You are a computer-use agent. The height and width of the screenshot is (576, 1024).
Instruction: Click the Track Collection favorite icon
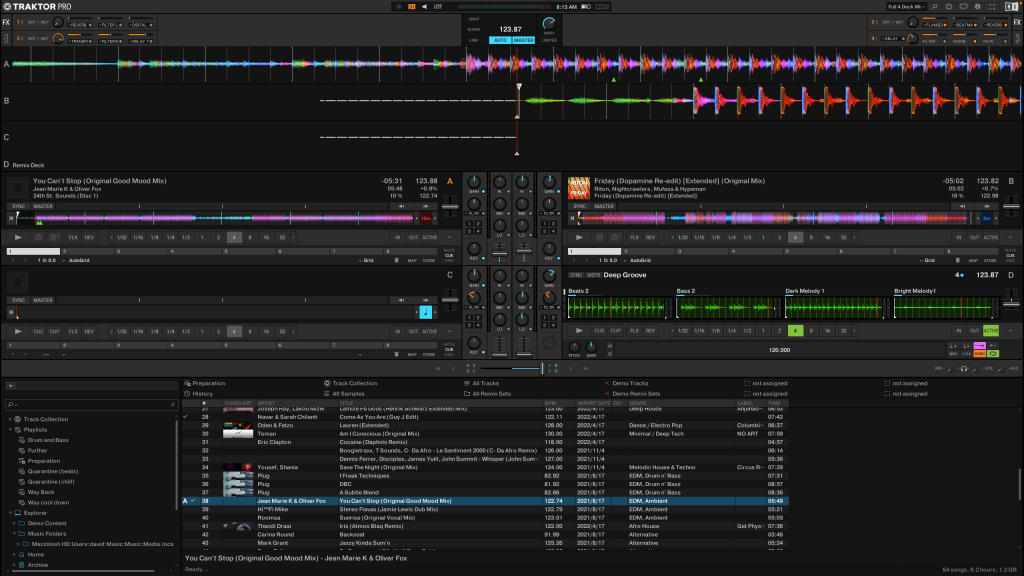[x=327, y=383]
